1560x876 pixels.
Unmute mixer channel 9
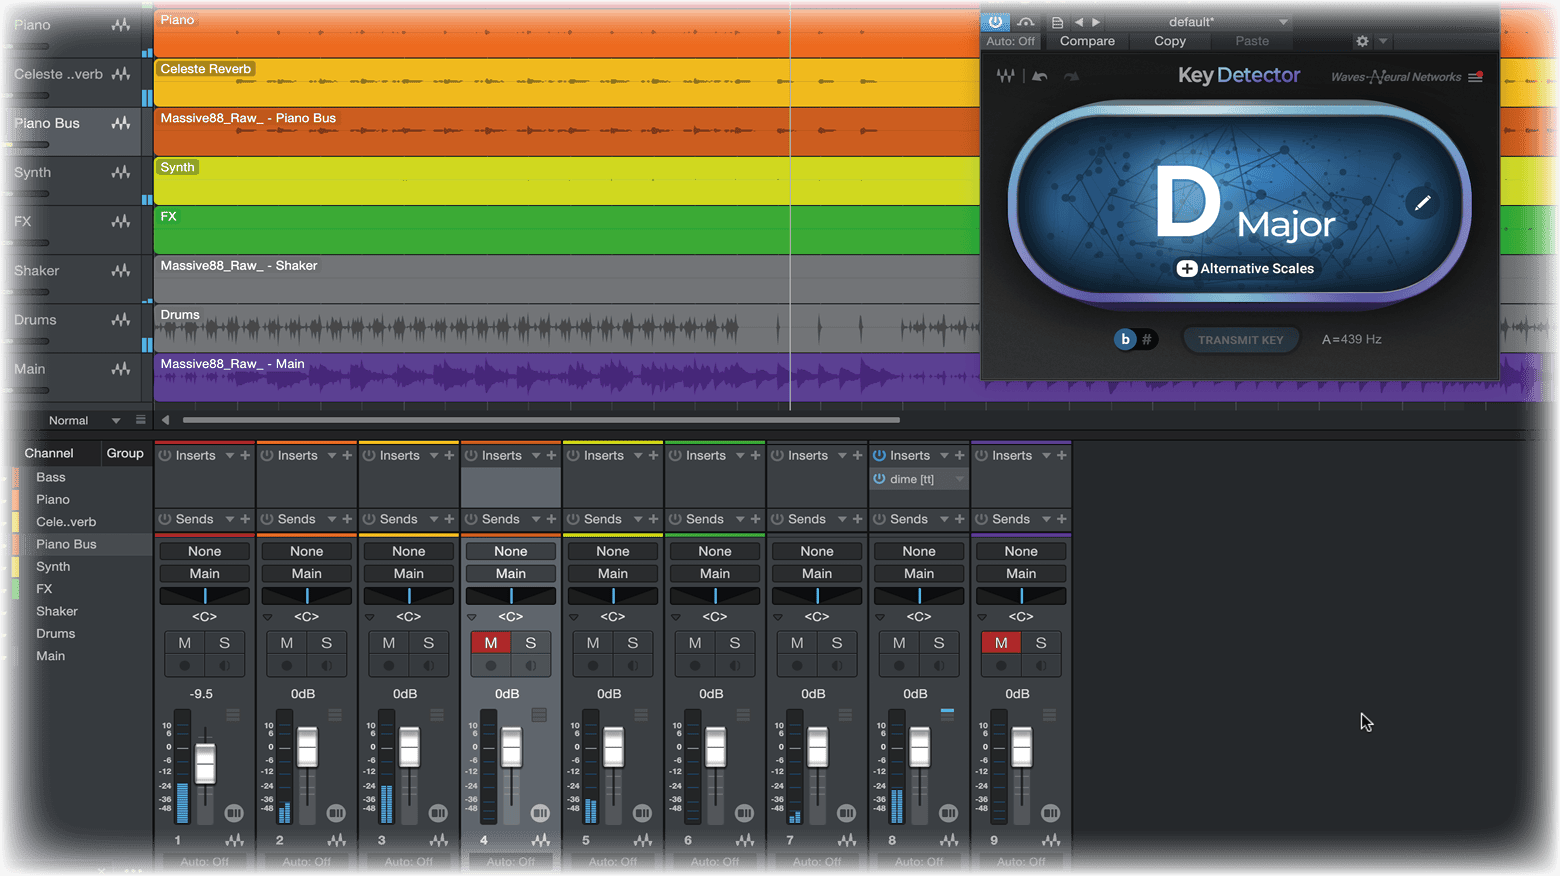[1001, 643]
